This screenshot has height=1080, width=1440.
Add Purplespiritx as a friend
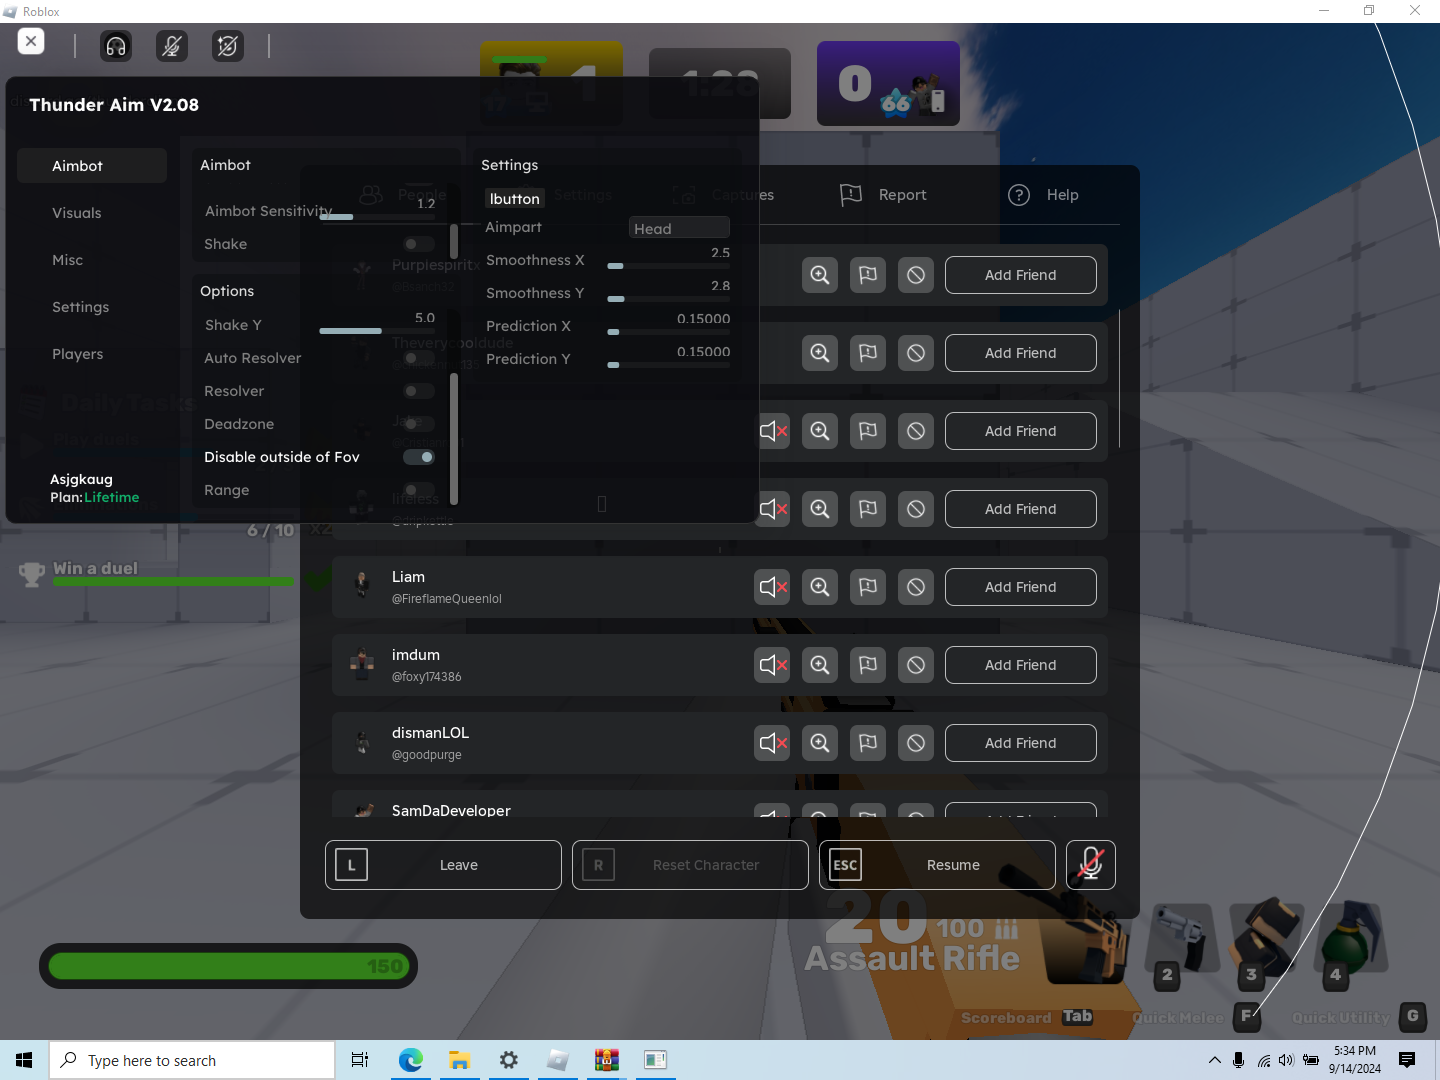coord(1021,275)
